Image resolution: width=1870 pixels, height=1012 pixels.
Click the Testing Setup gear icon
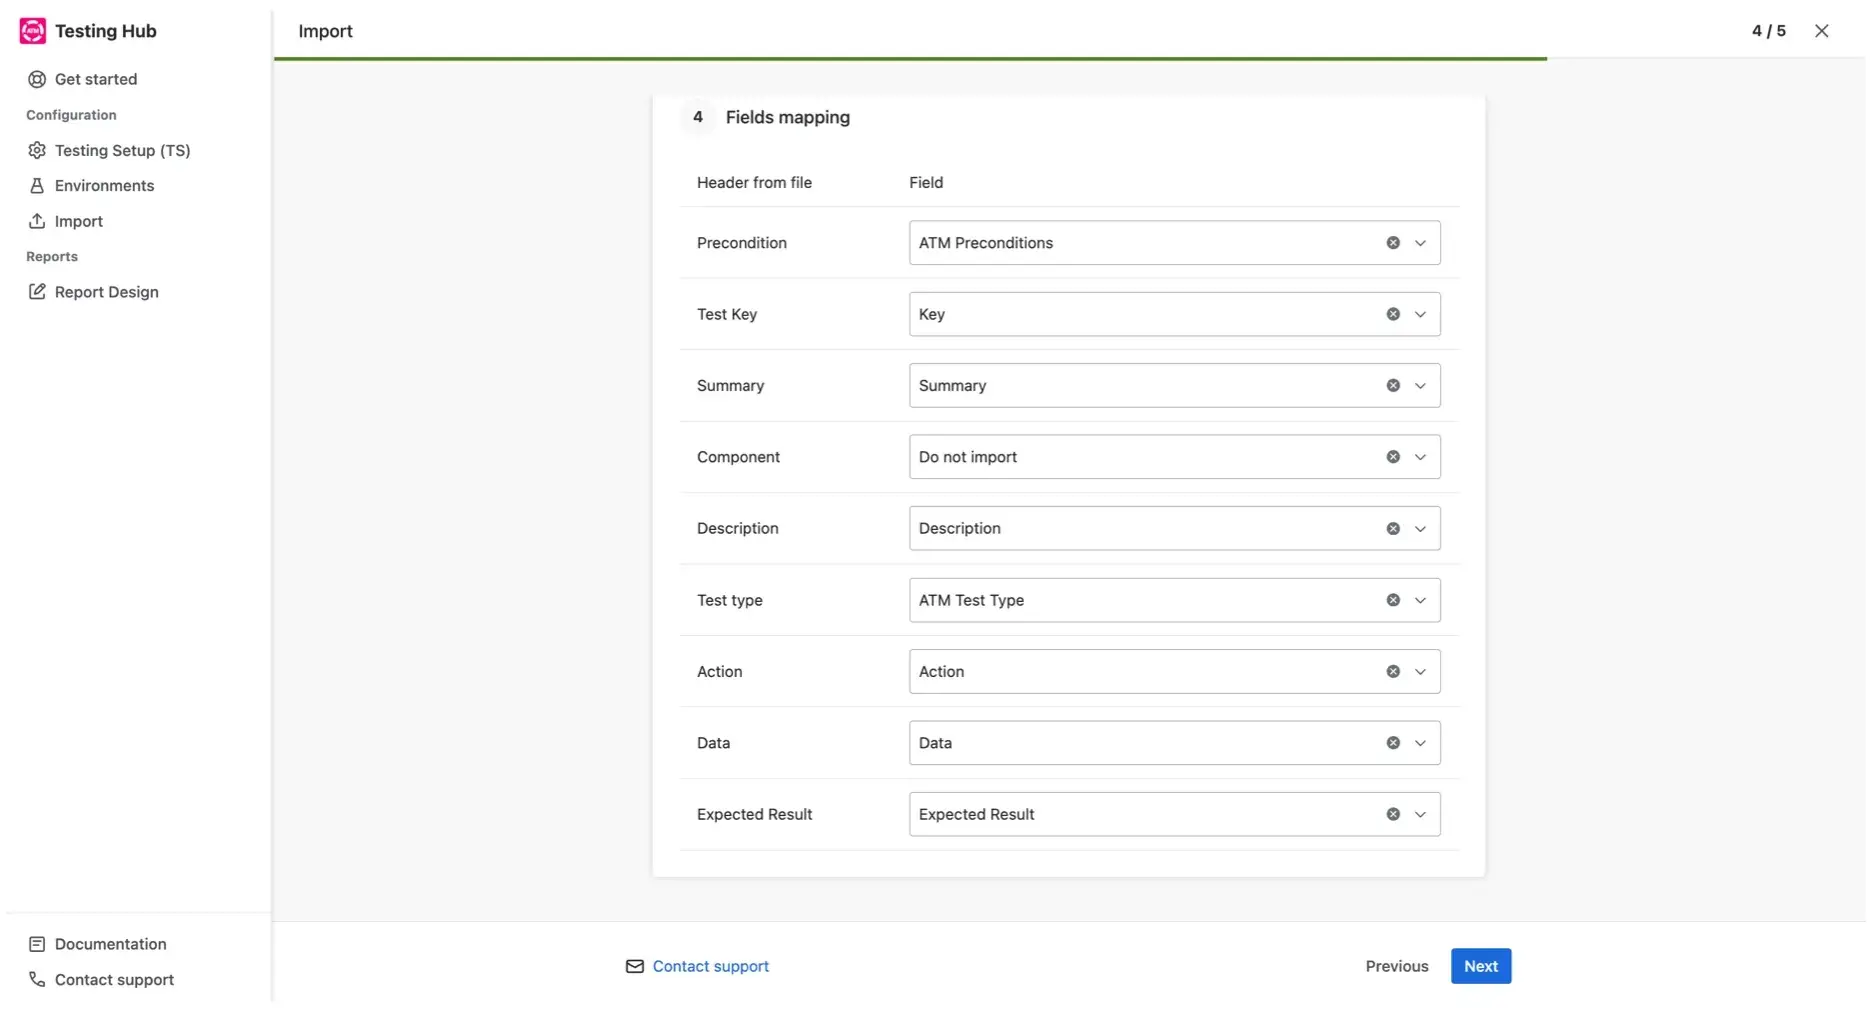coord(36,150)
